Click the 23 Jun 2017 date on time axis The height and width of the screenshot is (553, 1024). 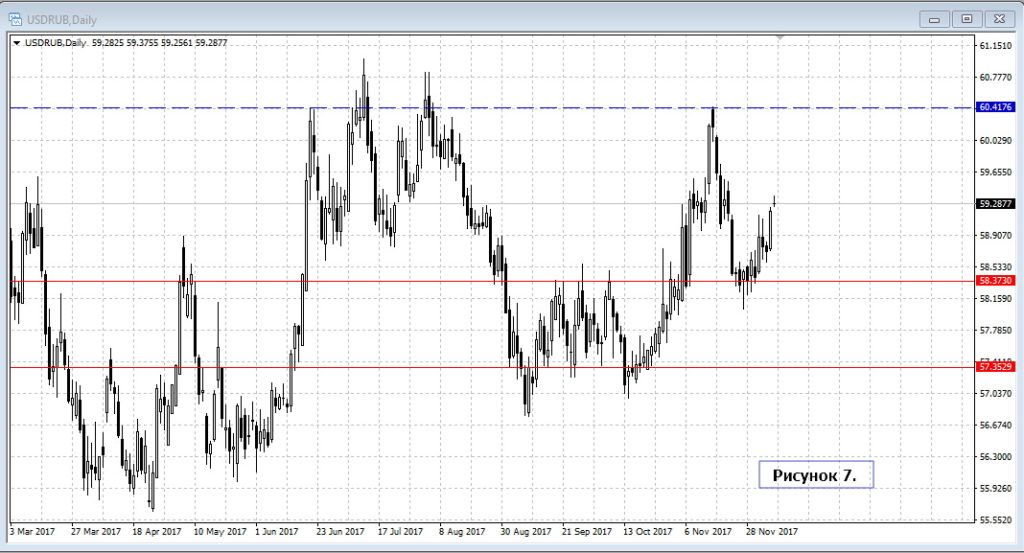pyautogui.click(x=338, y=531)
